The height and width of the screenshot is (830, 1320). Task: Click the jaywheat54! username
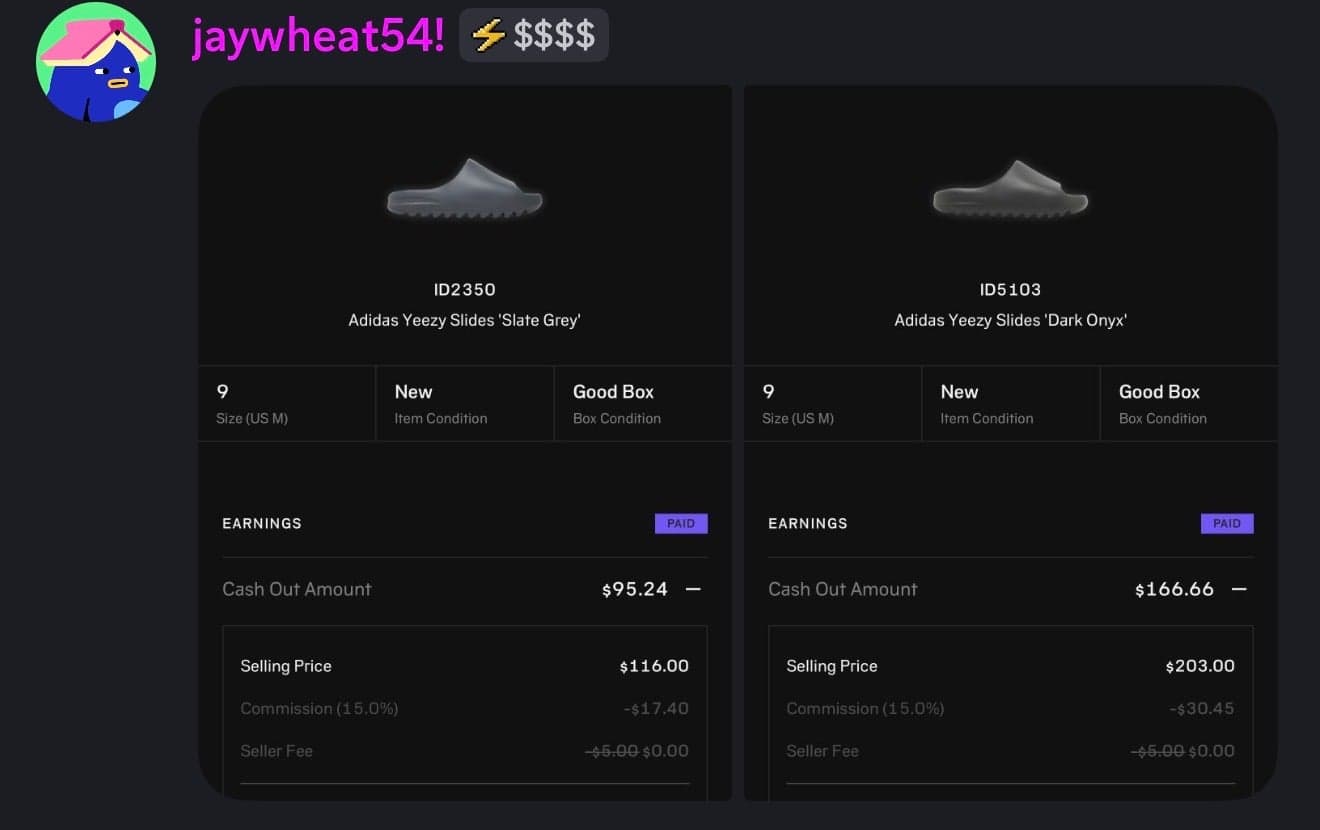tap(318, 37)
